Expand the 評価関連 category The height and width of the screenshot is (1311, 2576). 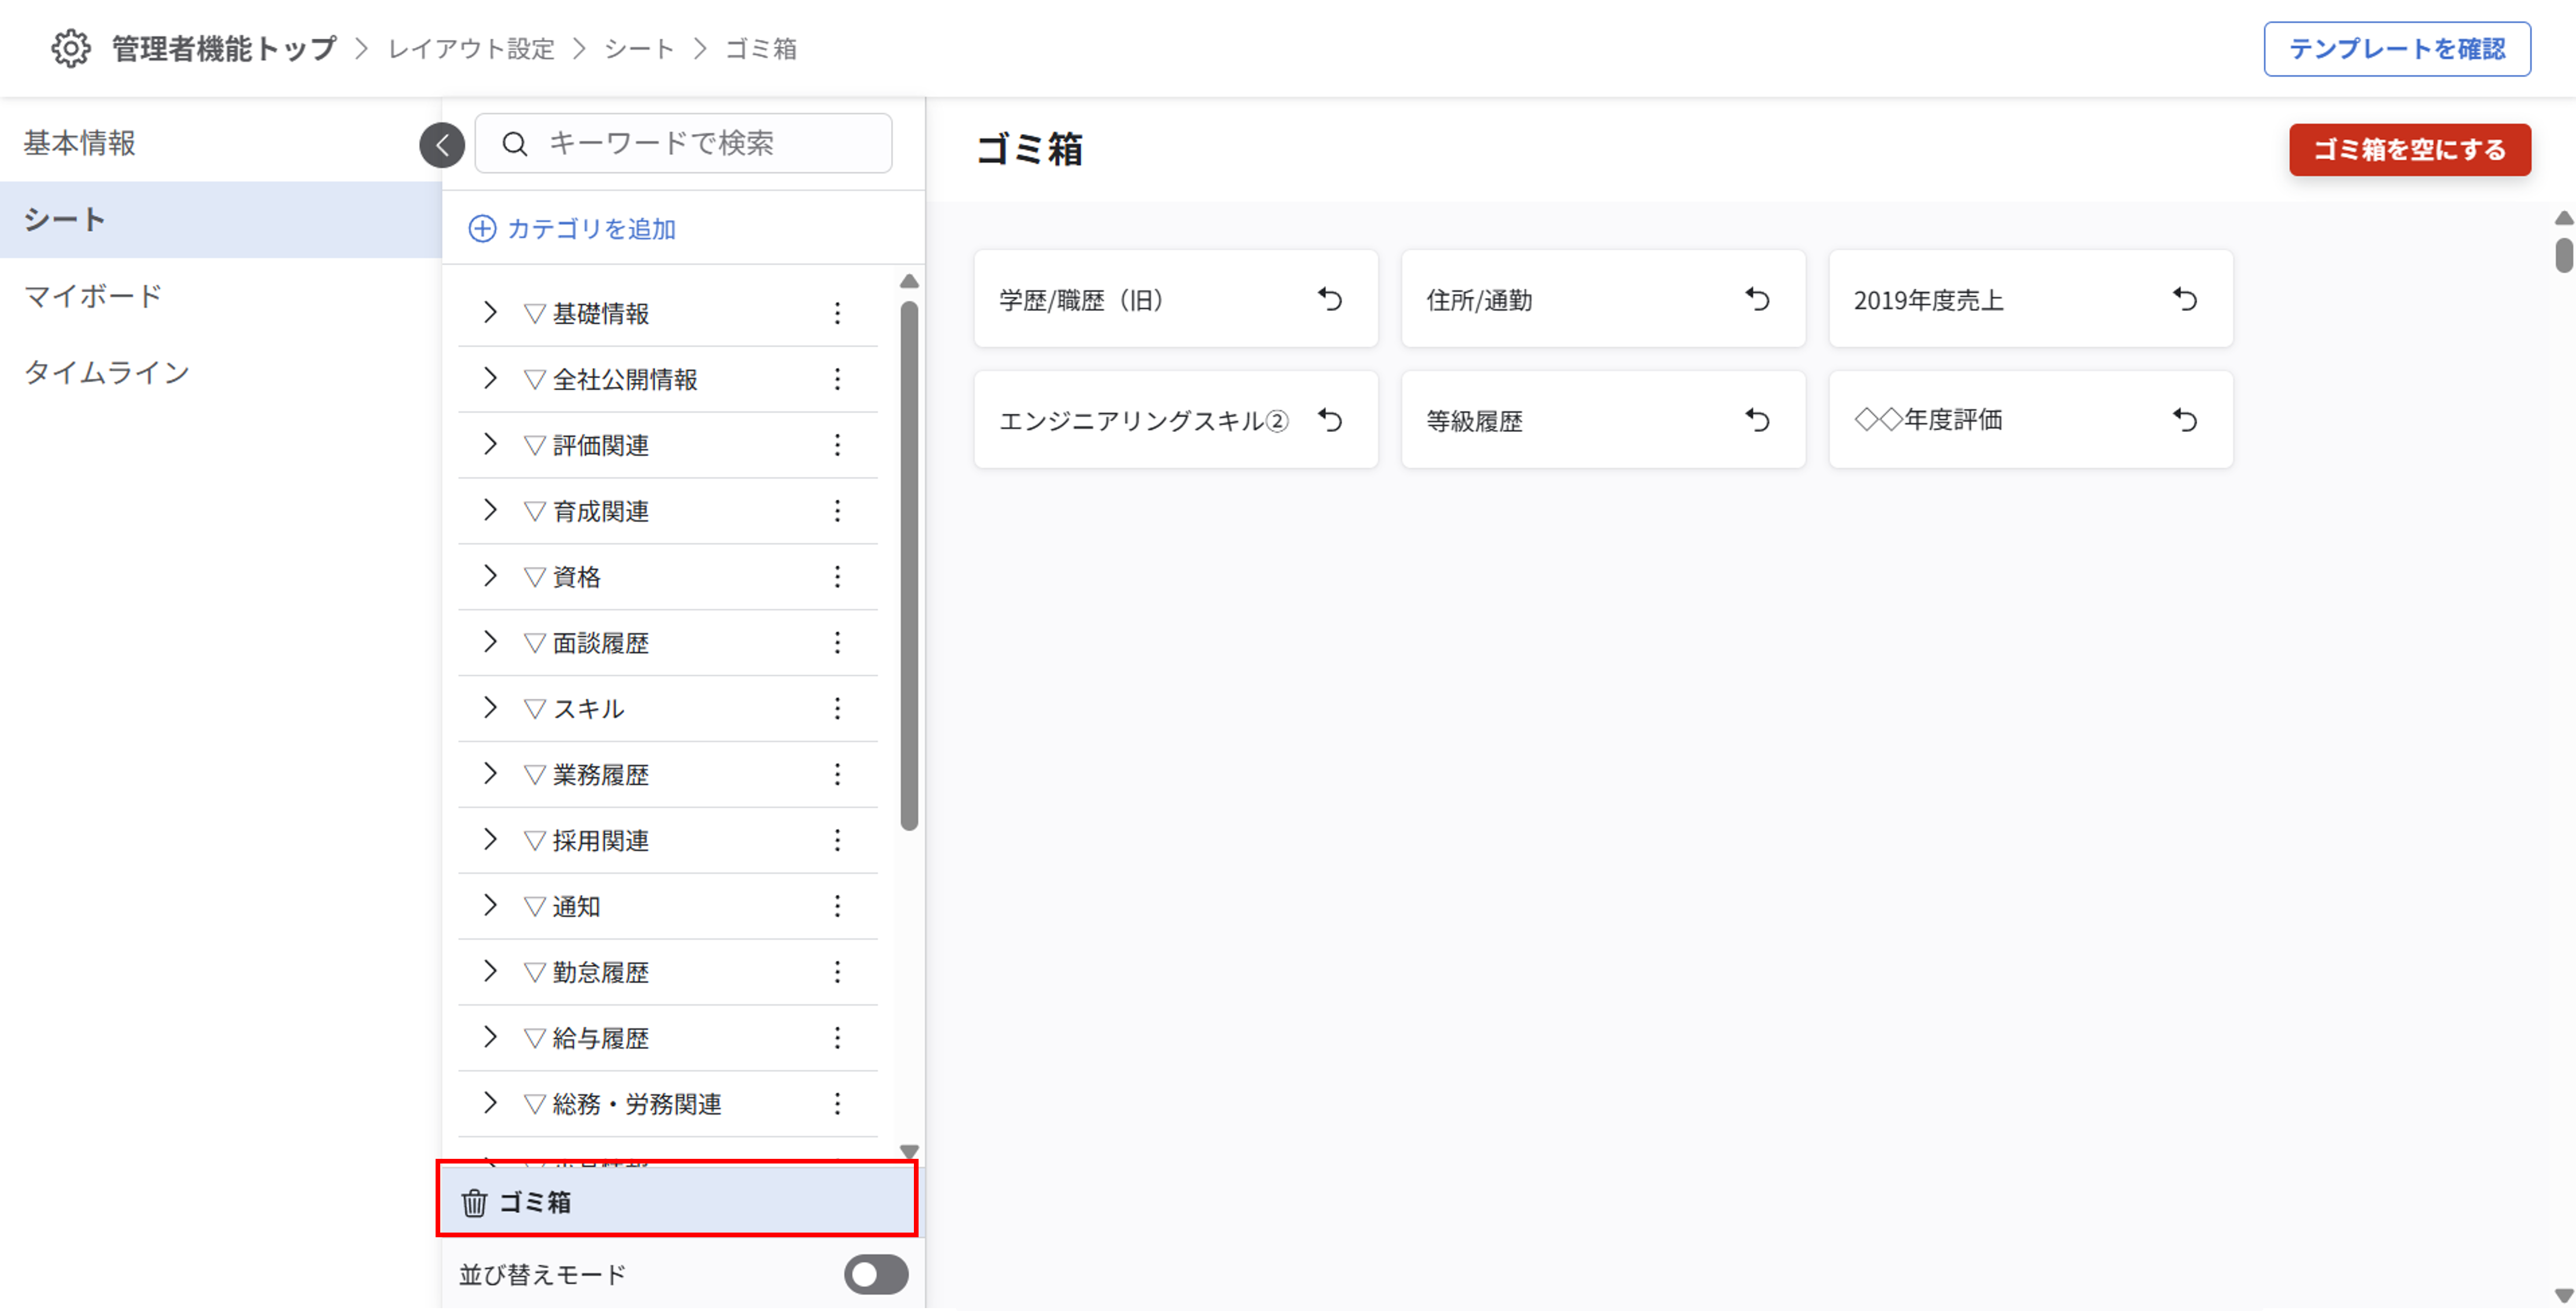[490, 444]
